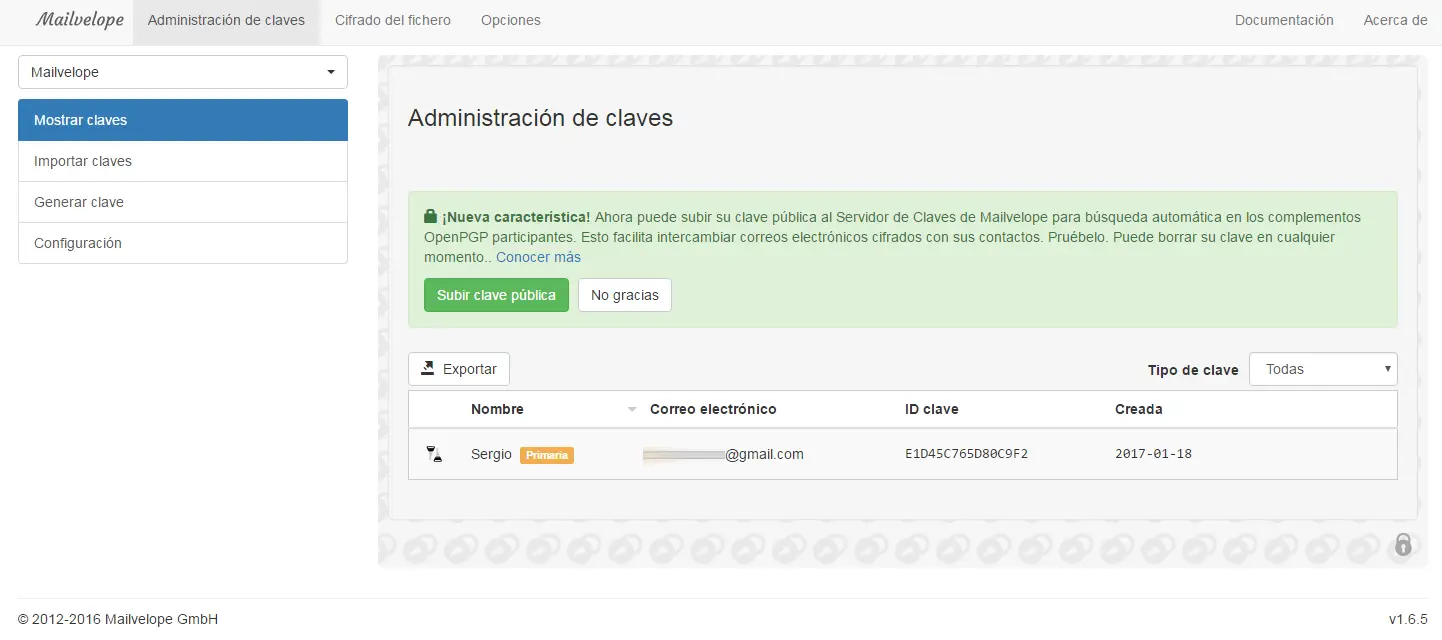
Task: Select Mostrar claves in the sidebar
Action: click(x=183, y=120)
